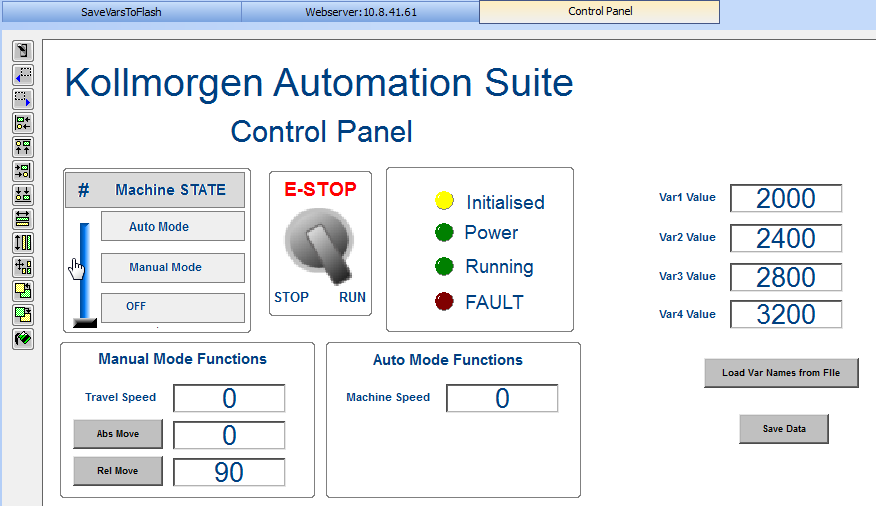Click the align right edges toolbar icon
Screen dimensions: 876x506
pyautogui.click(x=23, y=171)
